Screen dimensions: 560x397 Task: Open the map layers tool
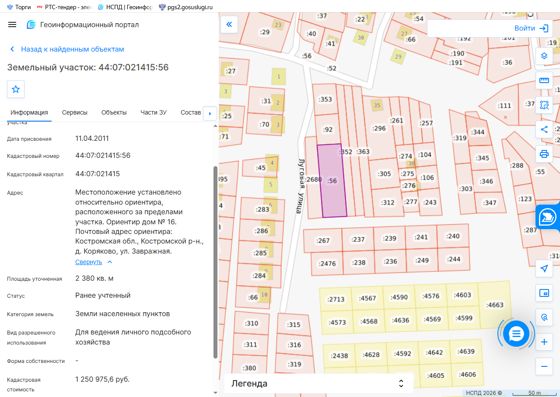(544, 56)
